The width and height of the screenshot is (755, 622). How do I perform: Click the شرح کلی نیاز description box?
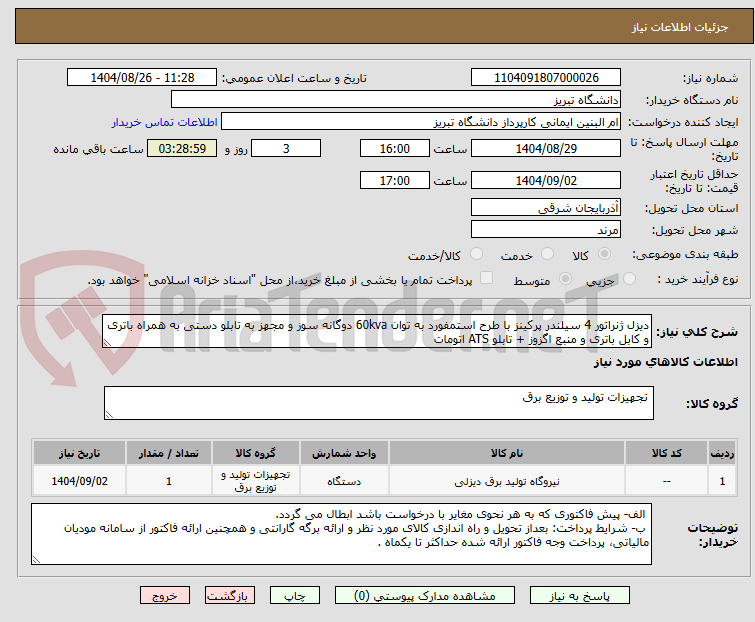[x=378, y=331]
